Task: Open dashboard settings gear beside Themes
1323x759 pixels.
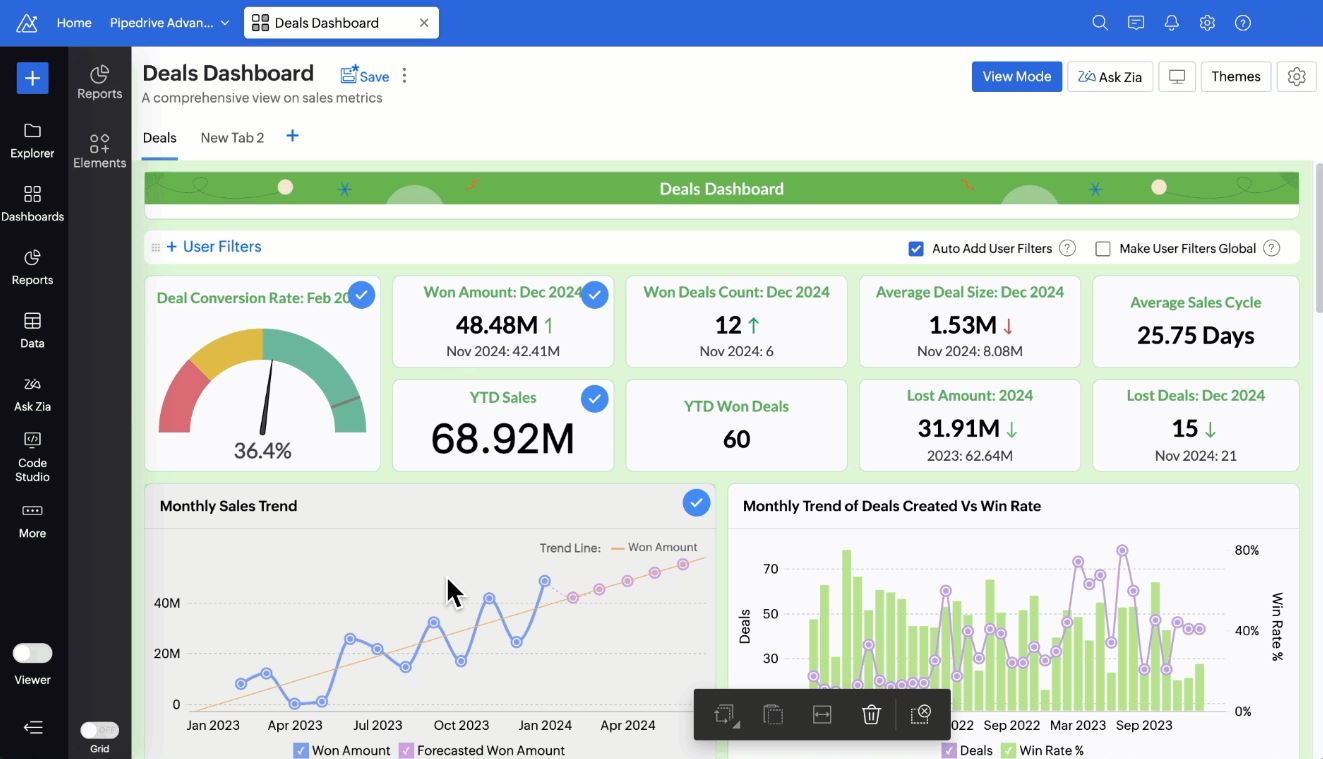Action: point(1296,77)
